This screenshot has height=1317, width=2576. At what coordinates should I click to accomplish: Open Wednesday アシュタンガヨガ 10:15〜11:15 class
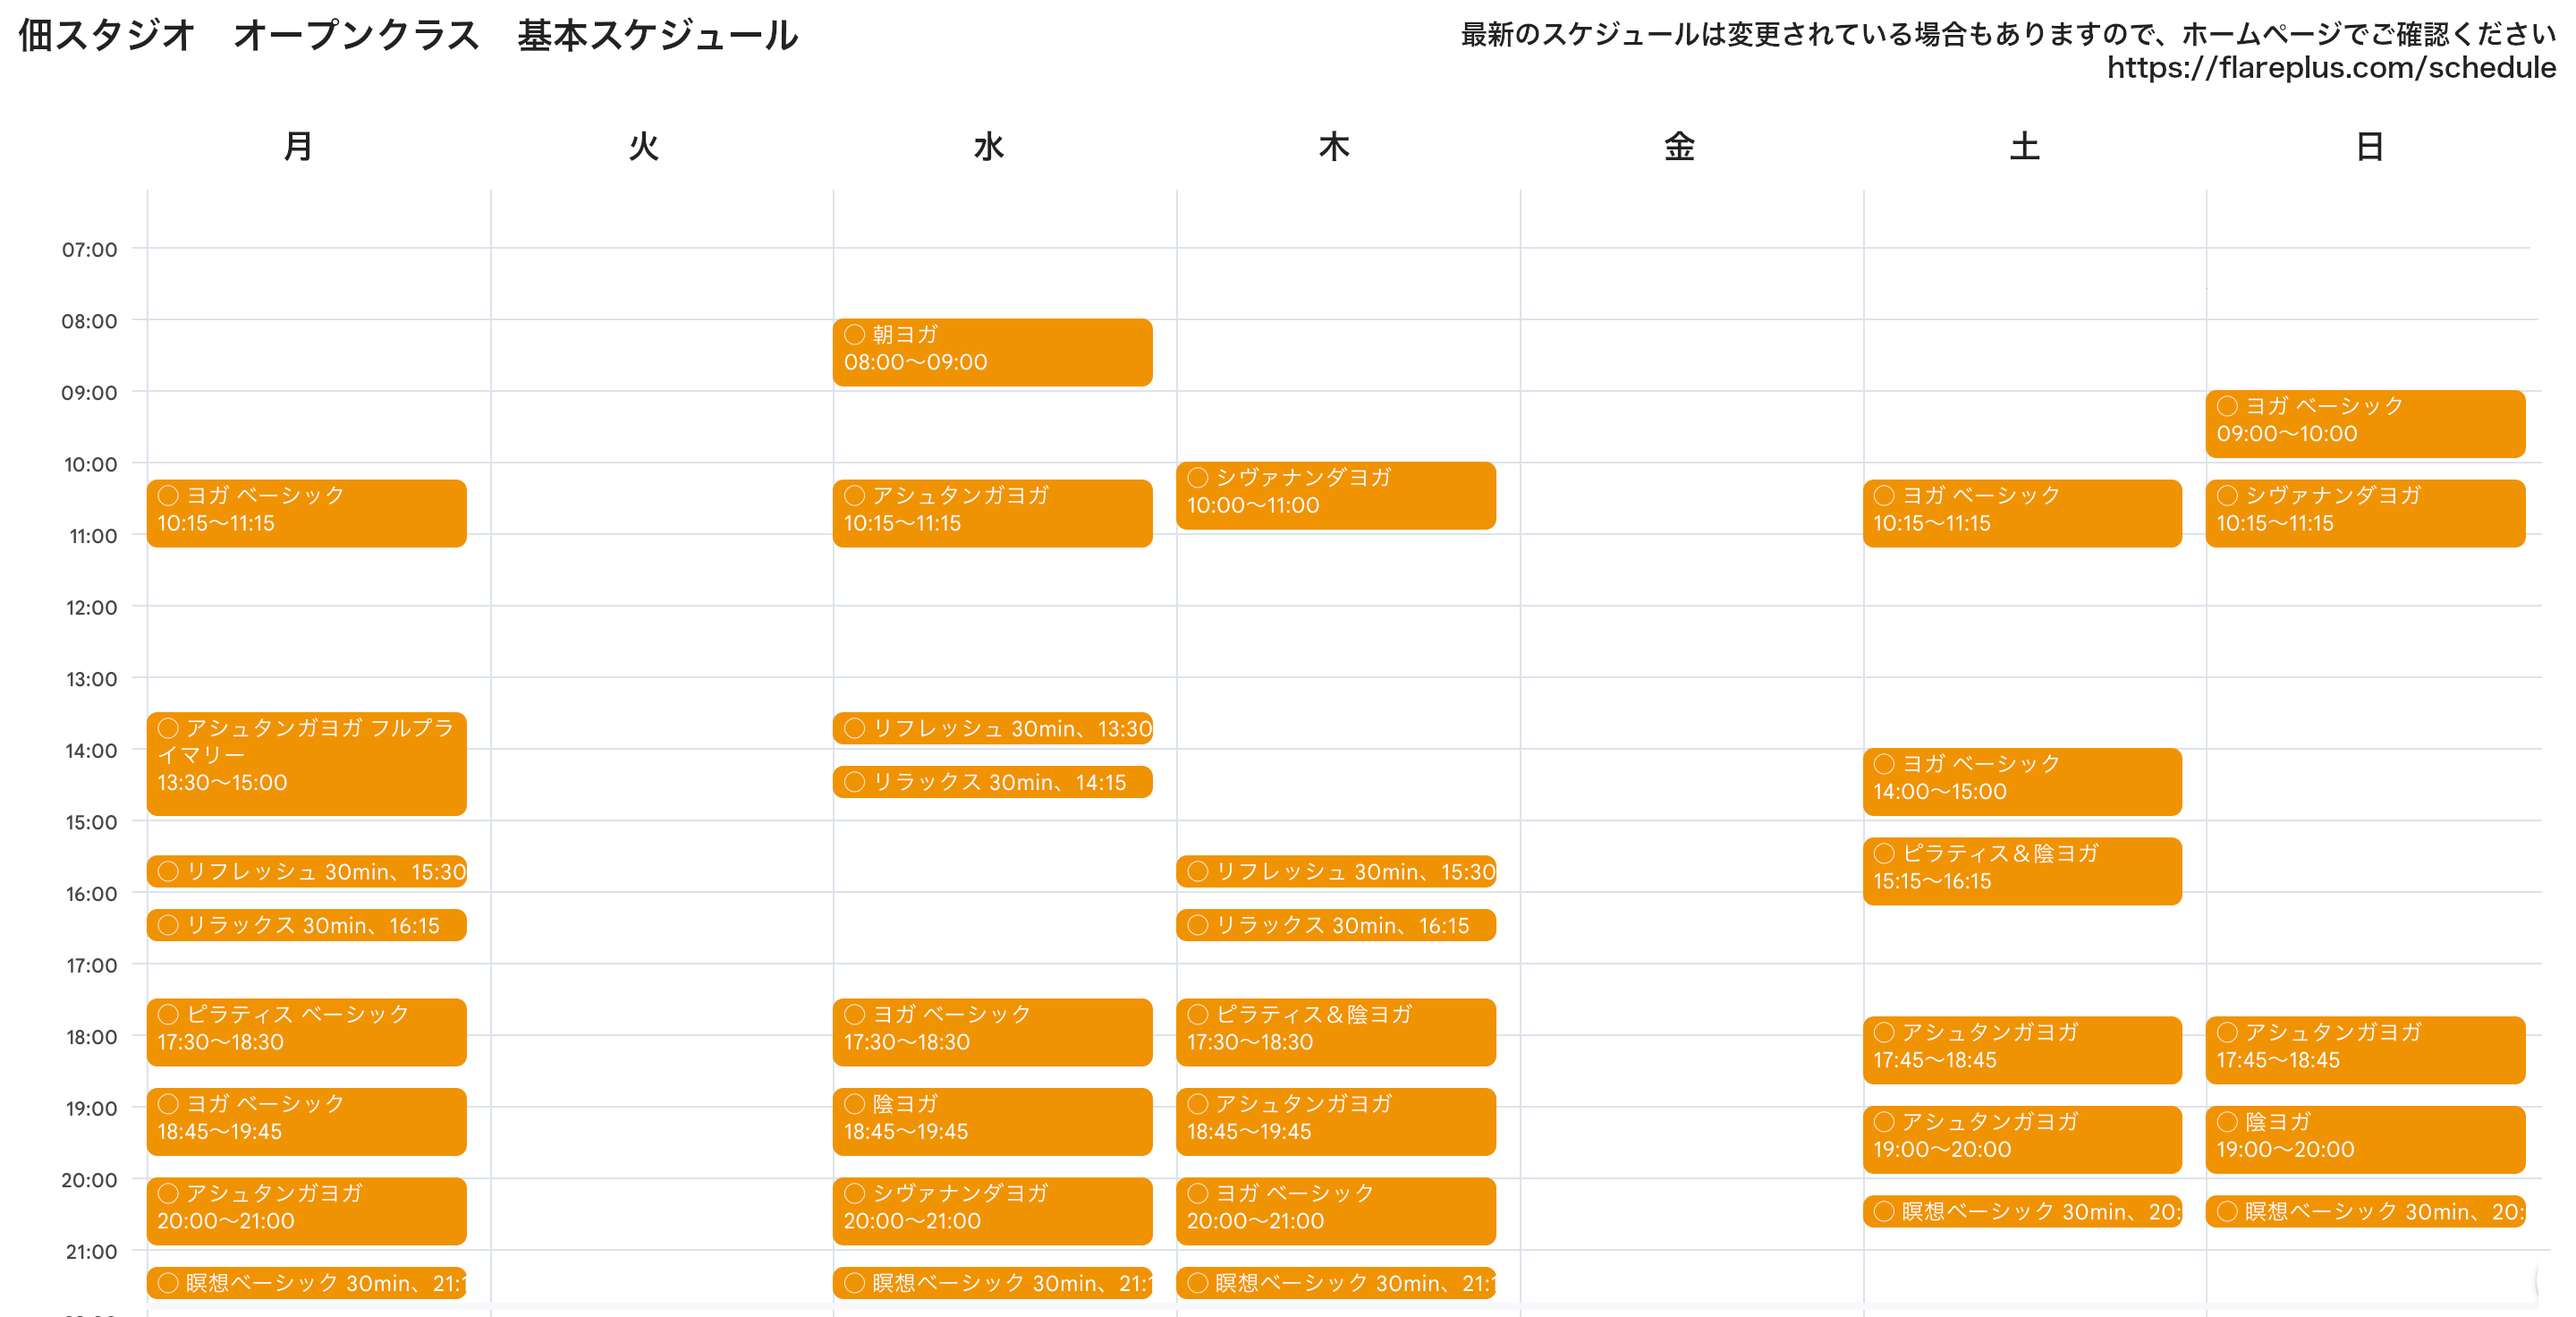click(x=992, y=513)
